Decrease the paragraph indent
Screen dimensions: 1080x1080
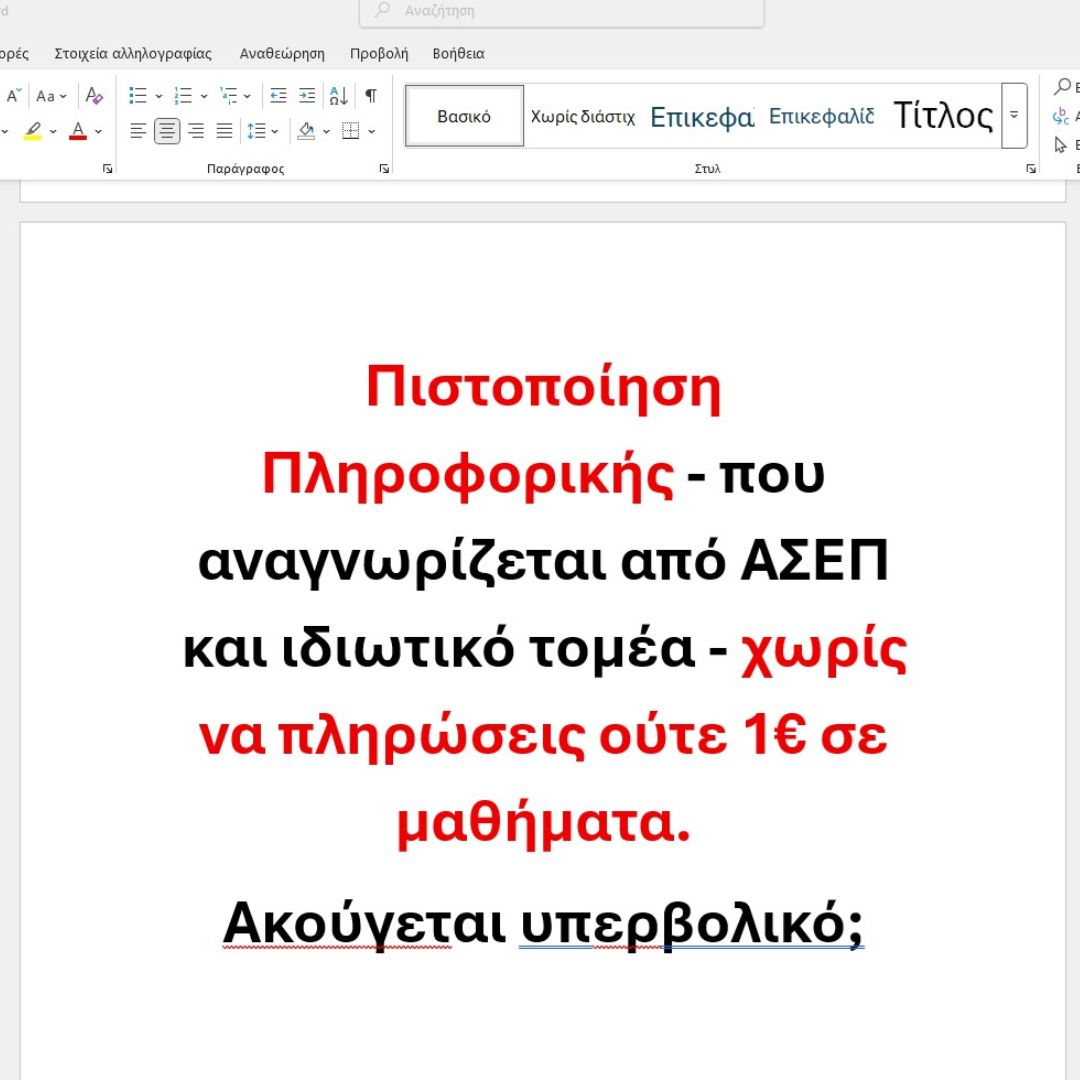[x=278, y=96]
